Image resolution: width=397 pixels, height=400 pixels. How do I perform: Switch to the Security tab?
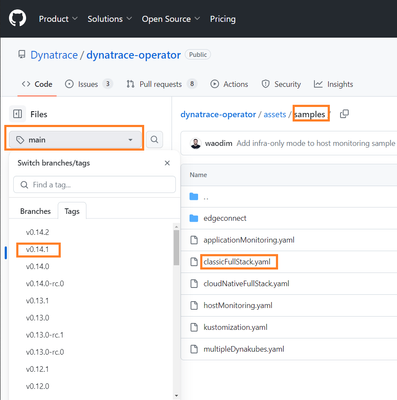(281, 84)
